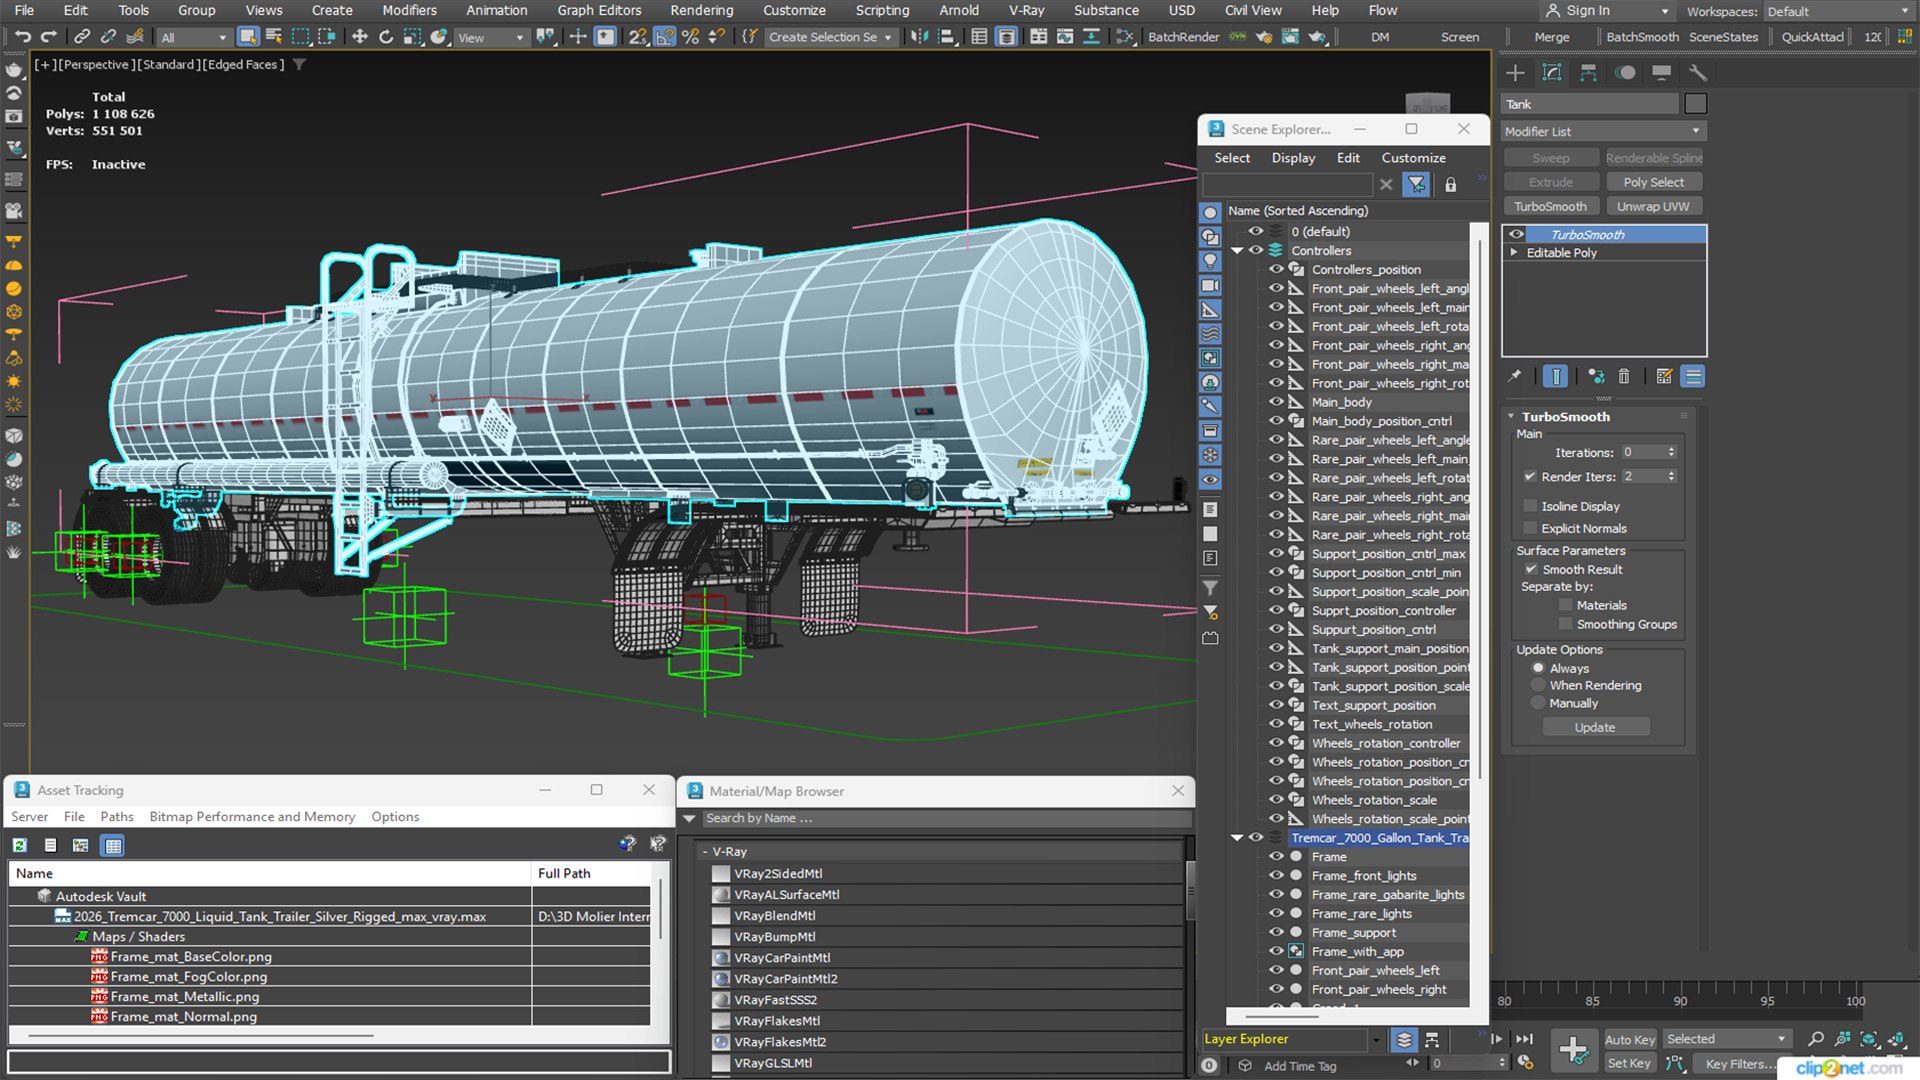The width and height of the screenshot is (1920, 1080).
Task: Open the Paths menu in Asset Tracking
Action: [x=116, y=817]
